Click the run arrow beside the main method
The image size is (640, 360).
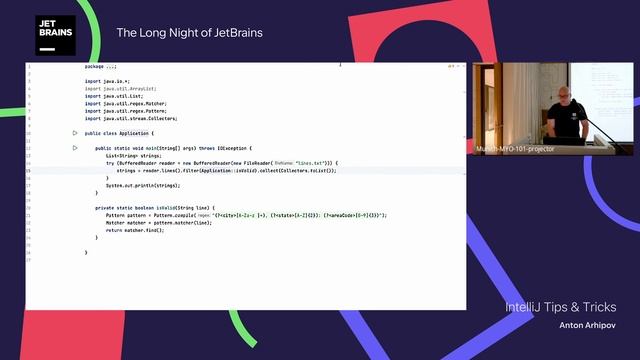(x=75, y=148)
